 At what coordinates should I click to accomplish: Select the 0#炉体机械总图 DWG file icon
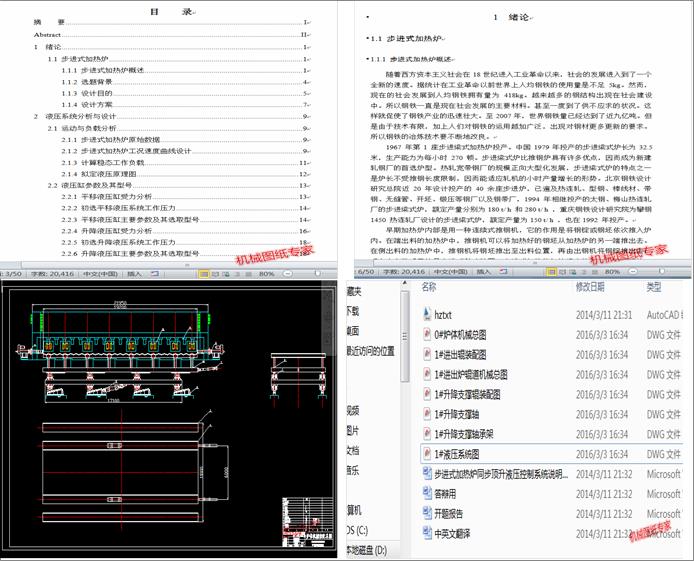[427, 334]
